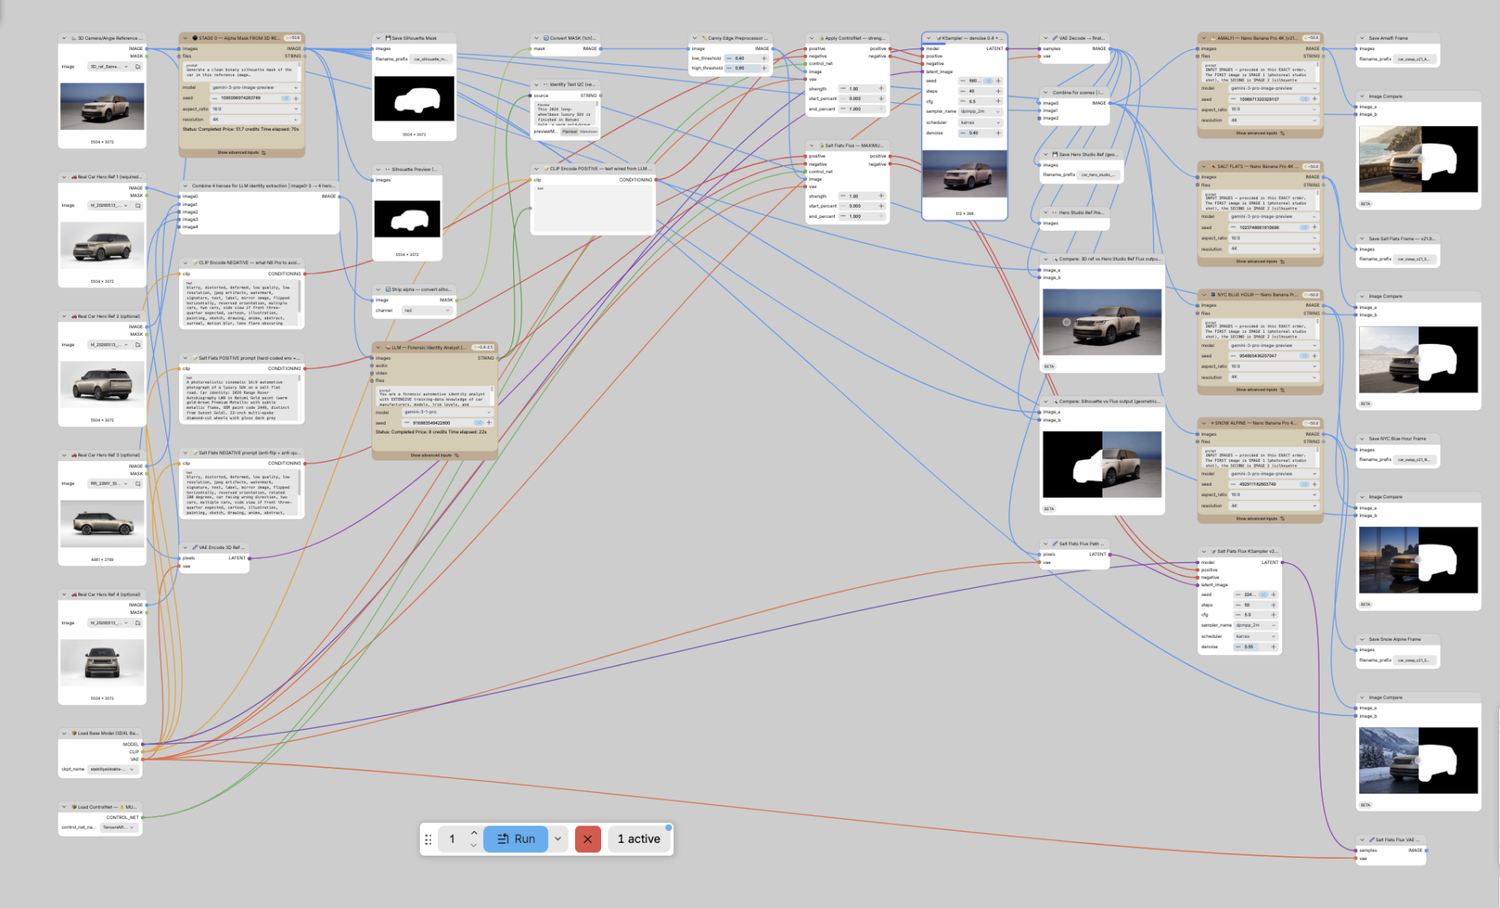Viewport: 1500px width, 908px height.
Task: Increase cfg with plus in main KSampler node
Action: pyautogui.click(x=998, y=101)
